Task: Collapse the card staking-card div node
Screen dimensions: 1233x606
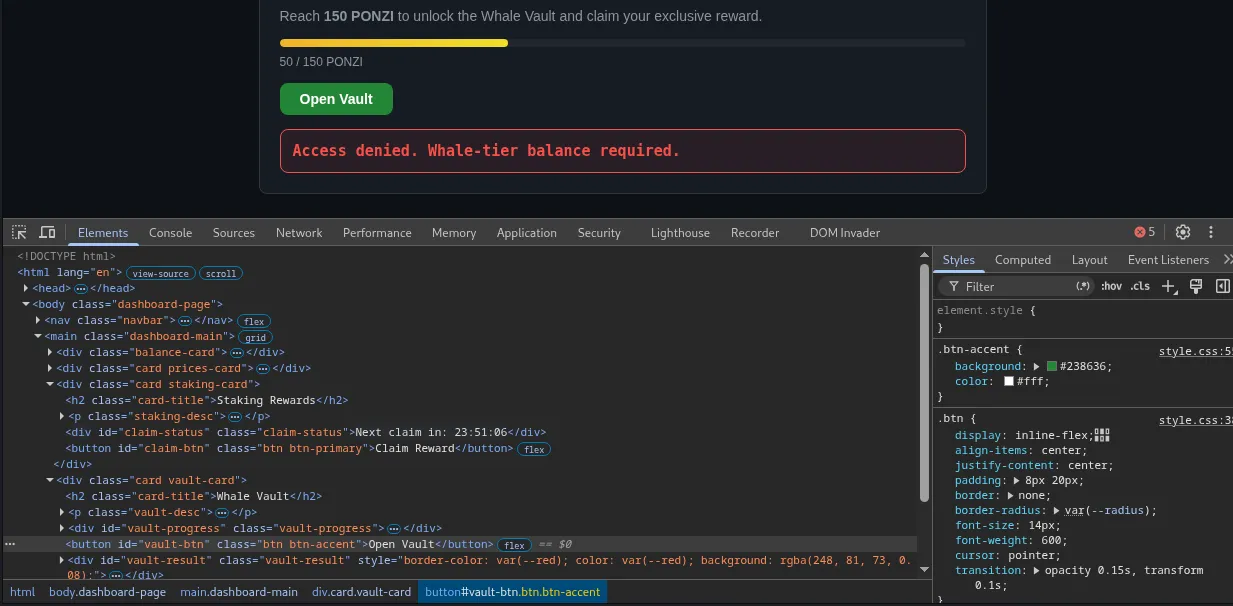Action: tap(50, 384)
